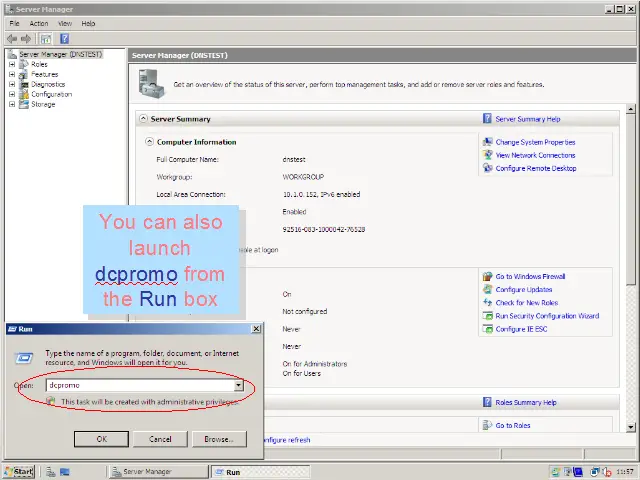Click the scrollbar down arrow in details pane
640x480 pixels.
631,427
